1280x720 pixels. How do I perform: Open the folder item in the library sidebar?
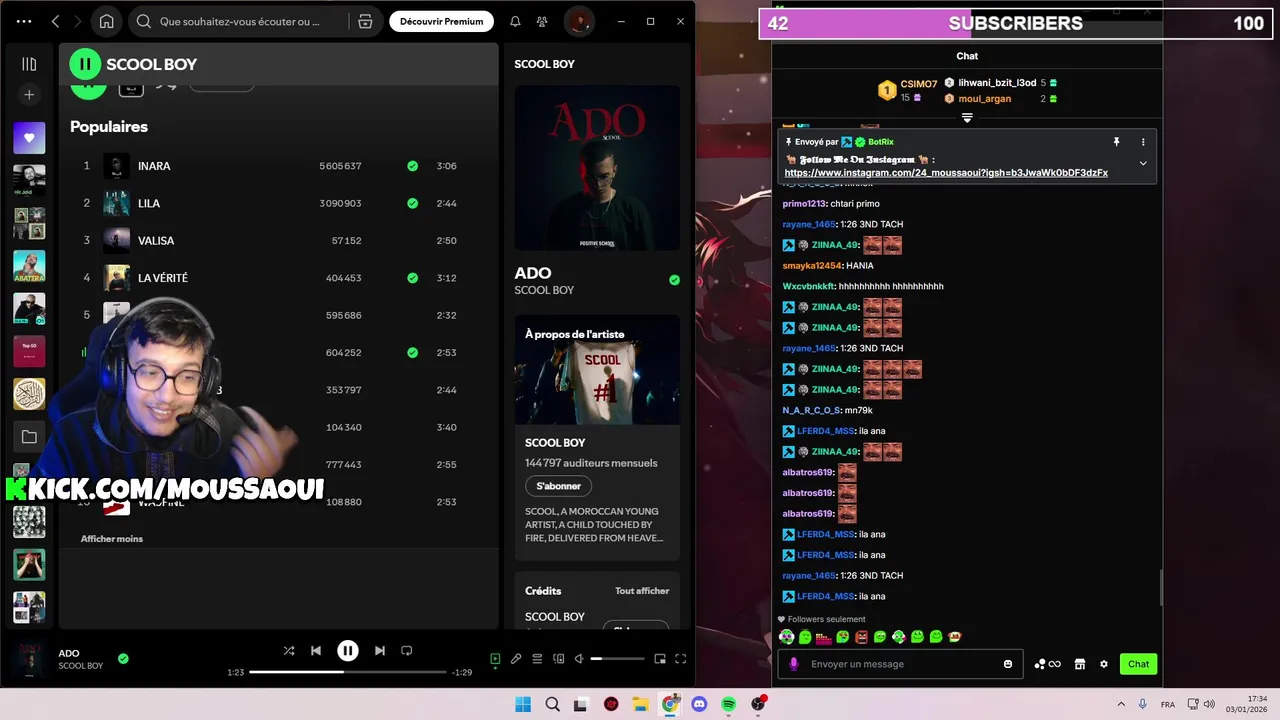point(29,437)
